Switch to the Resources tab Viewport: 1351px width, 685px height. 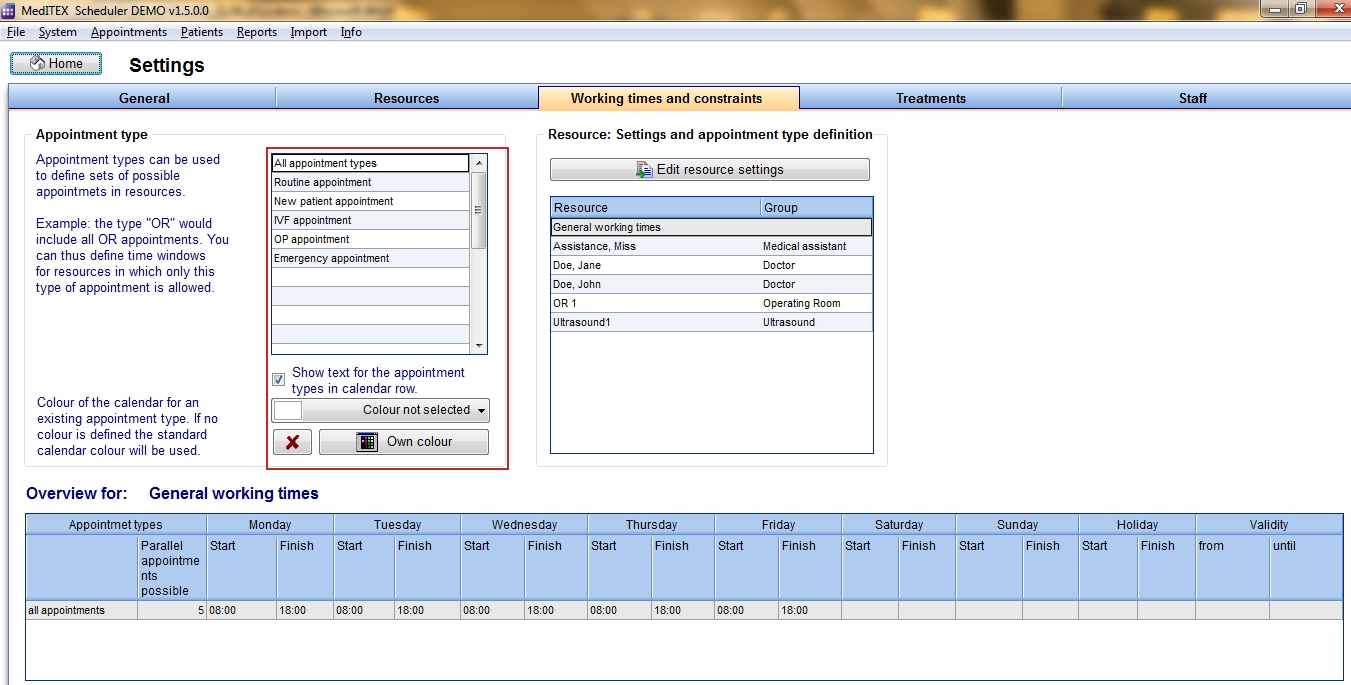click(x=406, y=98)
